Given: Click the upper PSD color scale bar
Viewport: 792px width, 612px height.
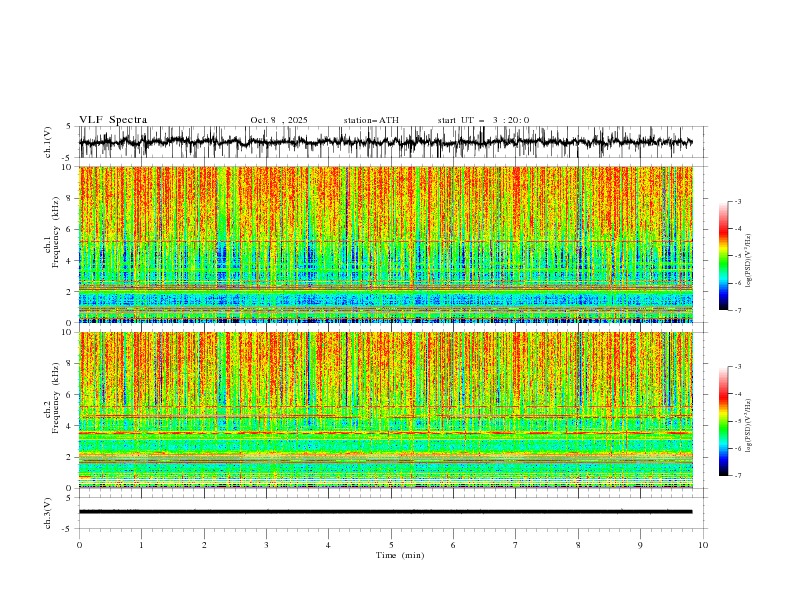Looking at the screenshot, I should 723,256.
